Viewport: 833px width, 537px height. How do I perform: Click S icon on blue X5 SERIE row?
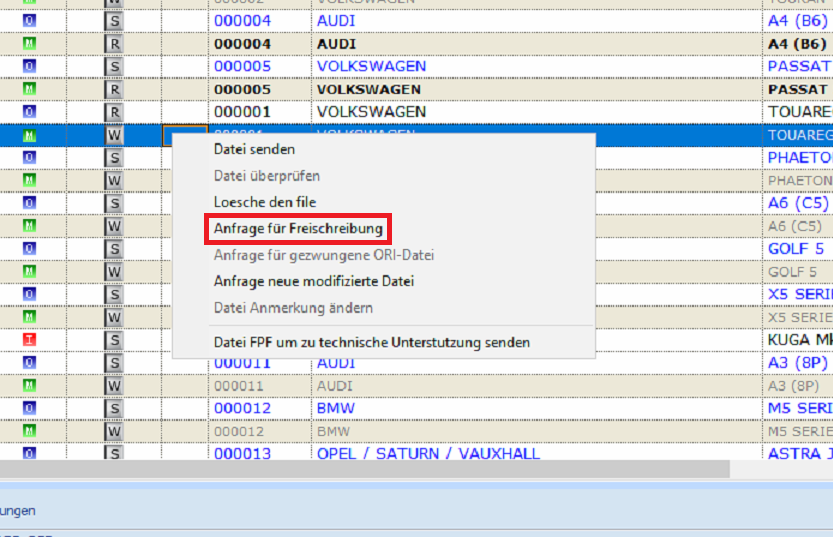point(114,295)
